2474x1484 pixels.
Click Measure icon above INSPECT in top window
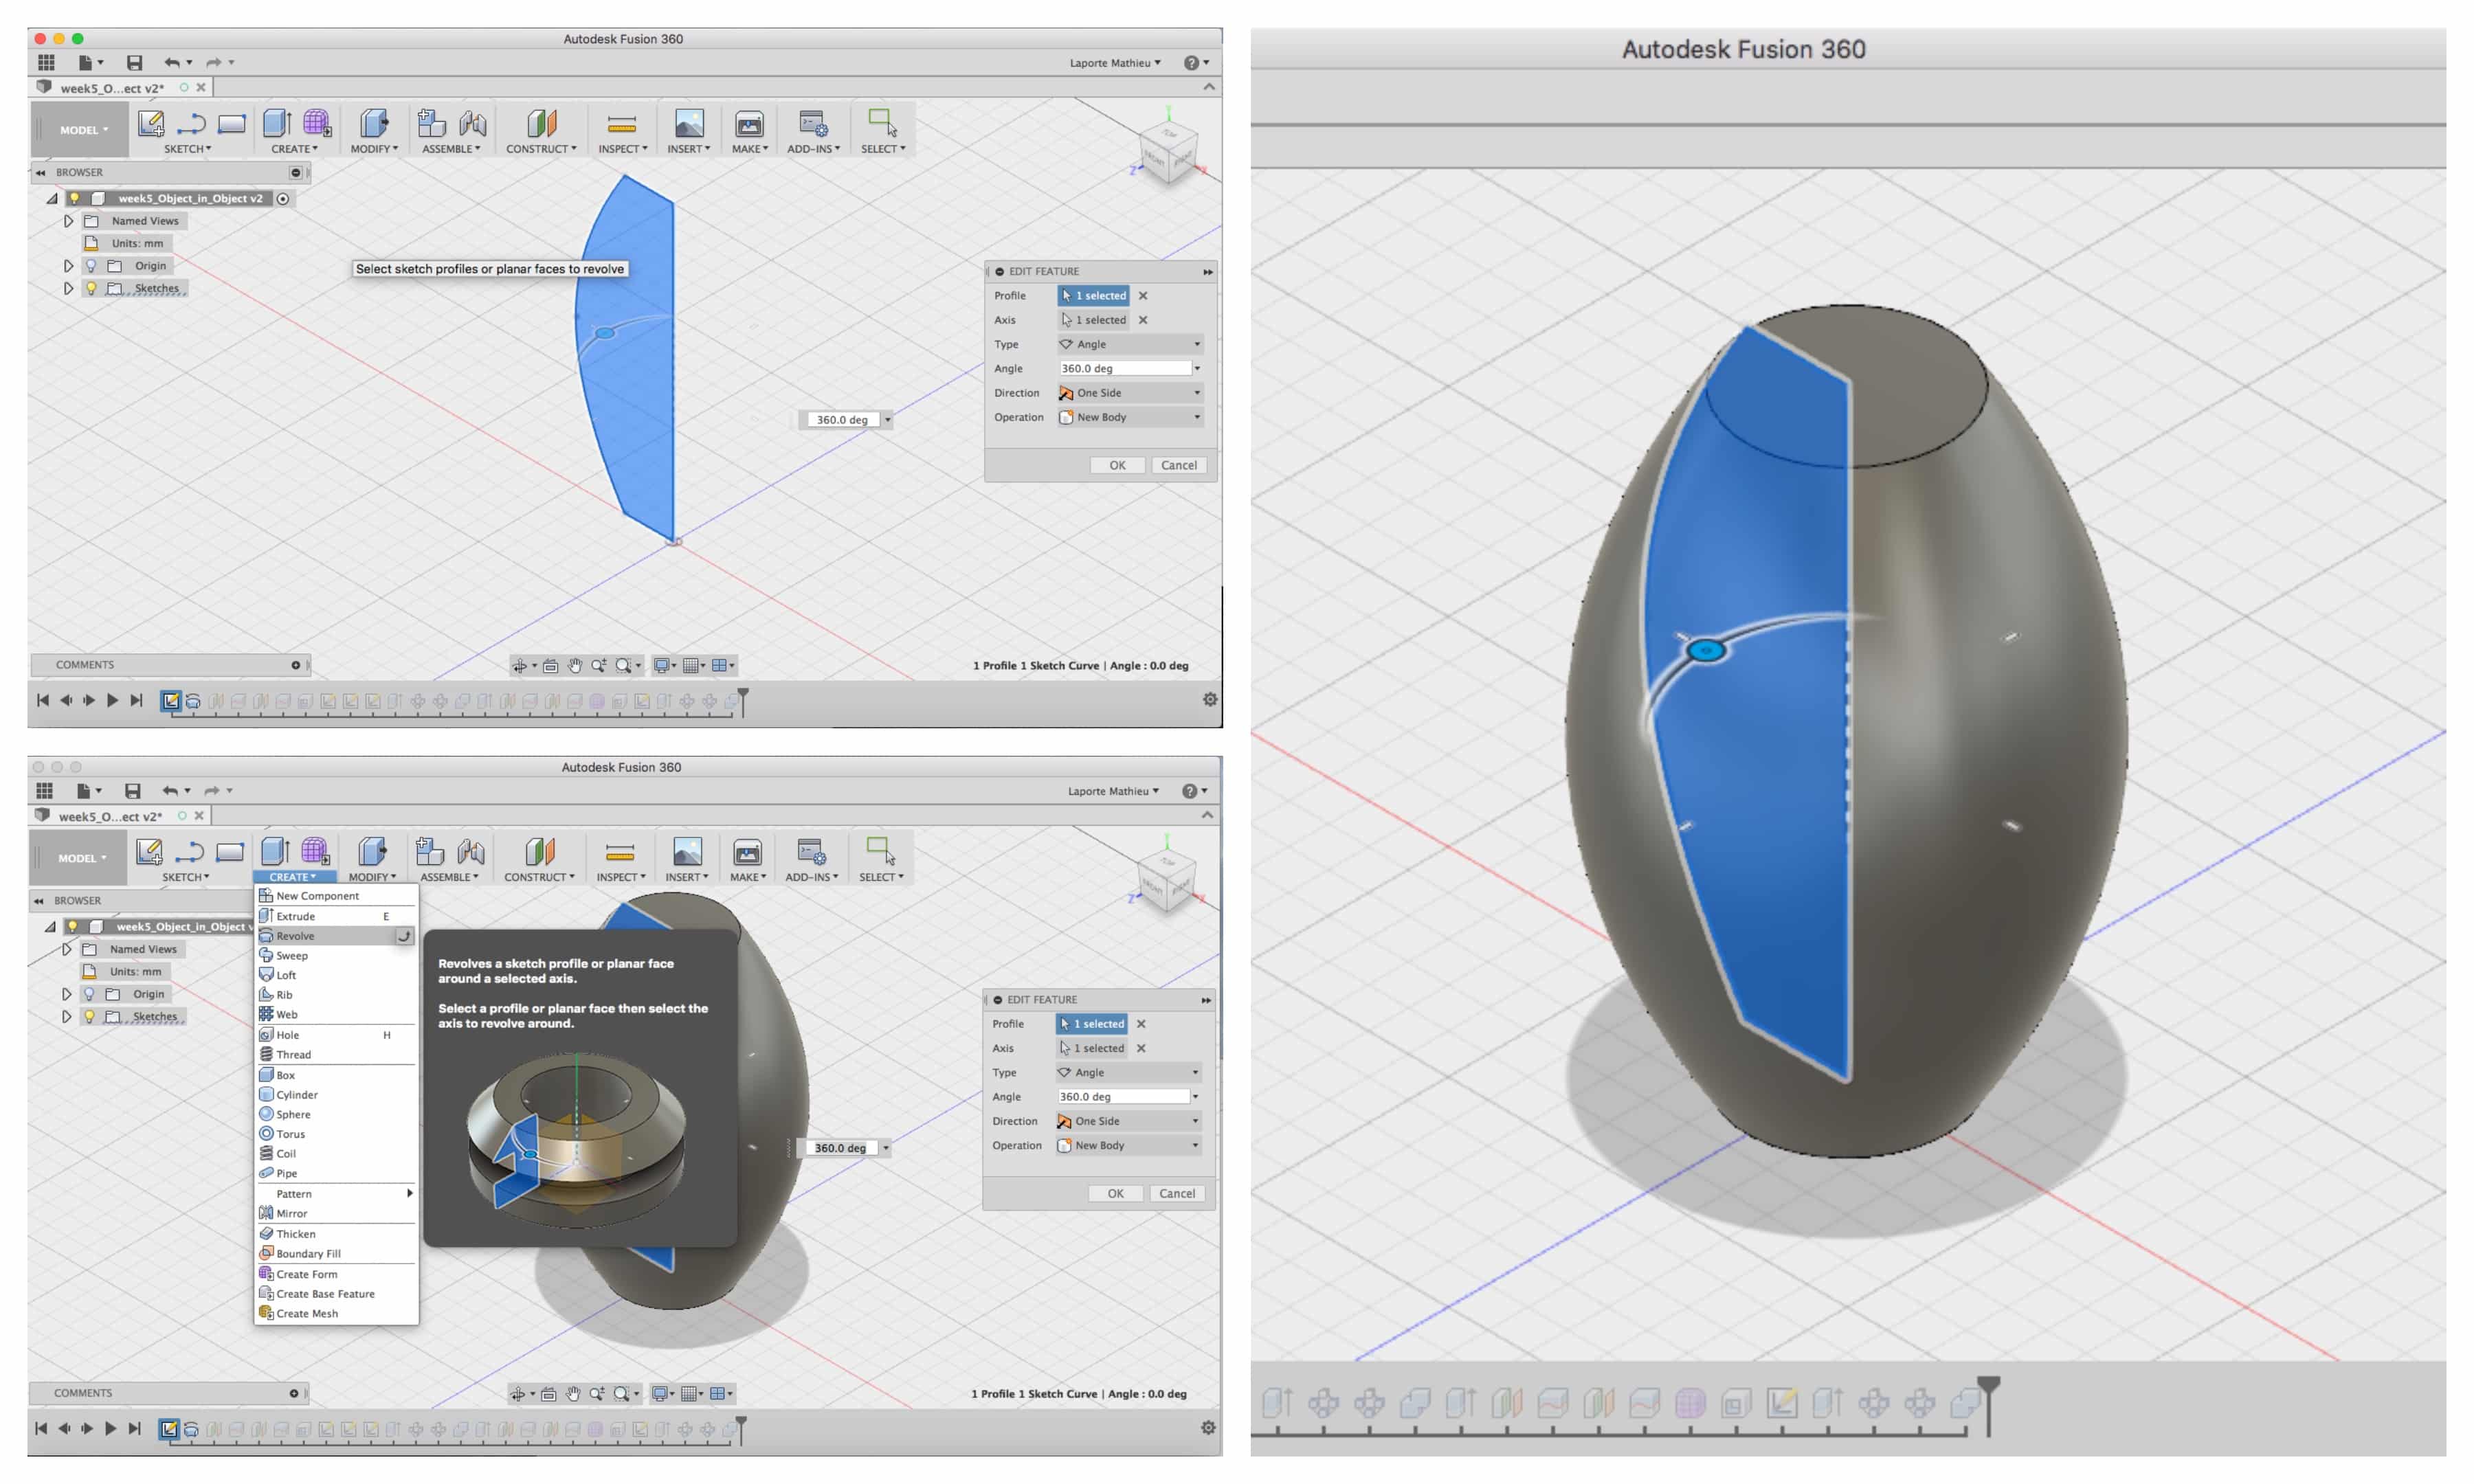(x=622, y=124)
